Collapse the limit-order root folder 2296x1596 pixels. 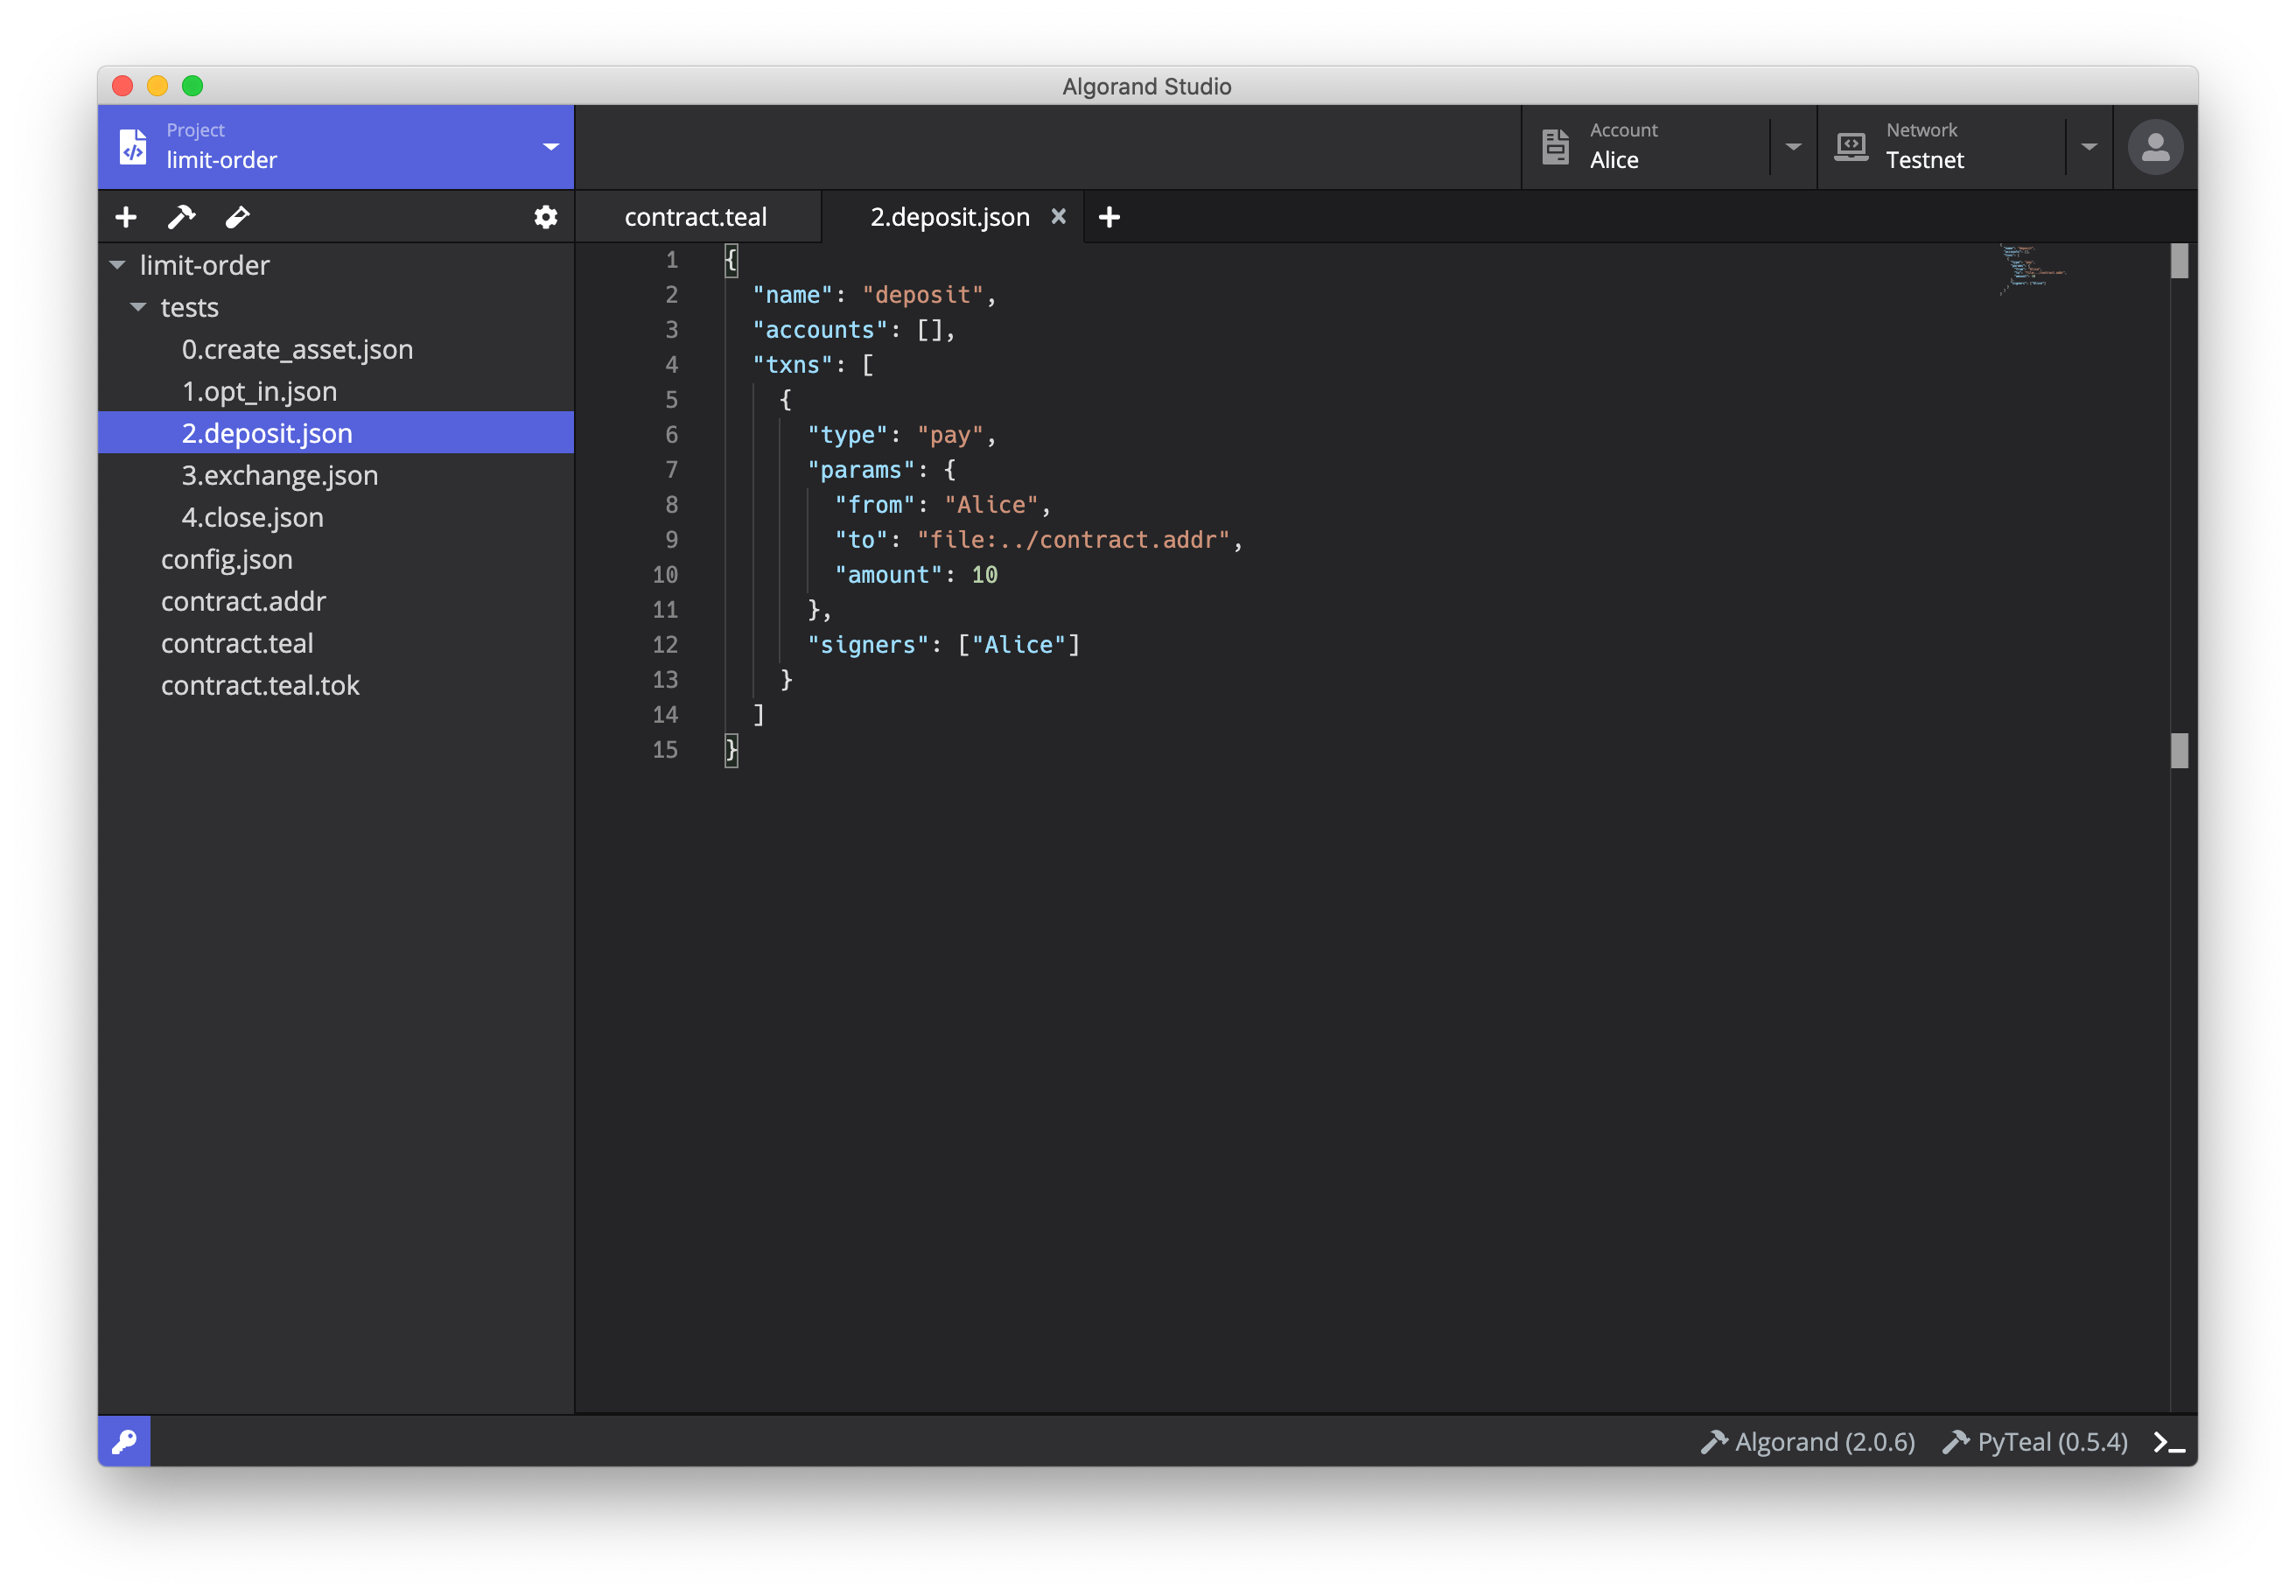point(118,265)
